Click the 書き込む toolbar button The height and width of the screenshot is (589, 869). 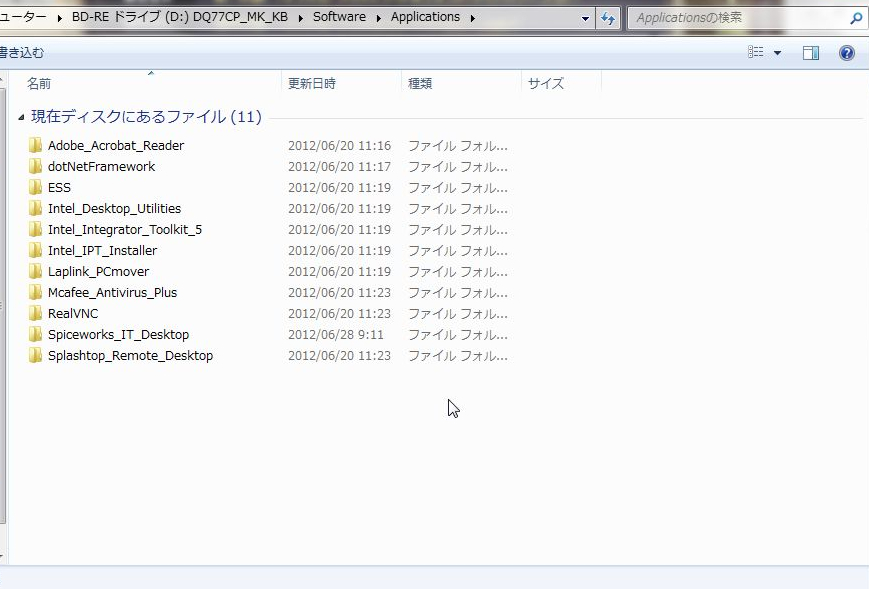[22, 53]
